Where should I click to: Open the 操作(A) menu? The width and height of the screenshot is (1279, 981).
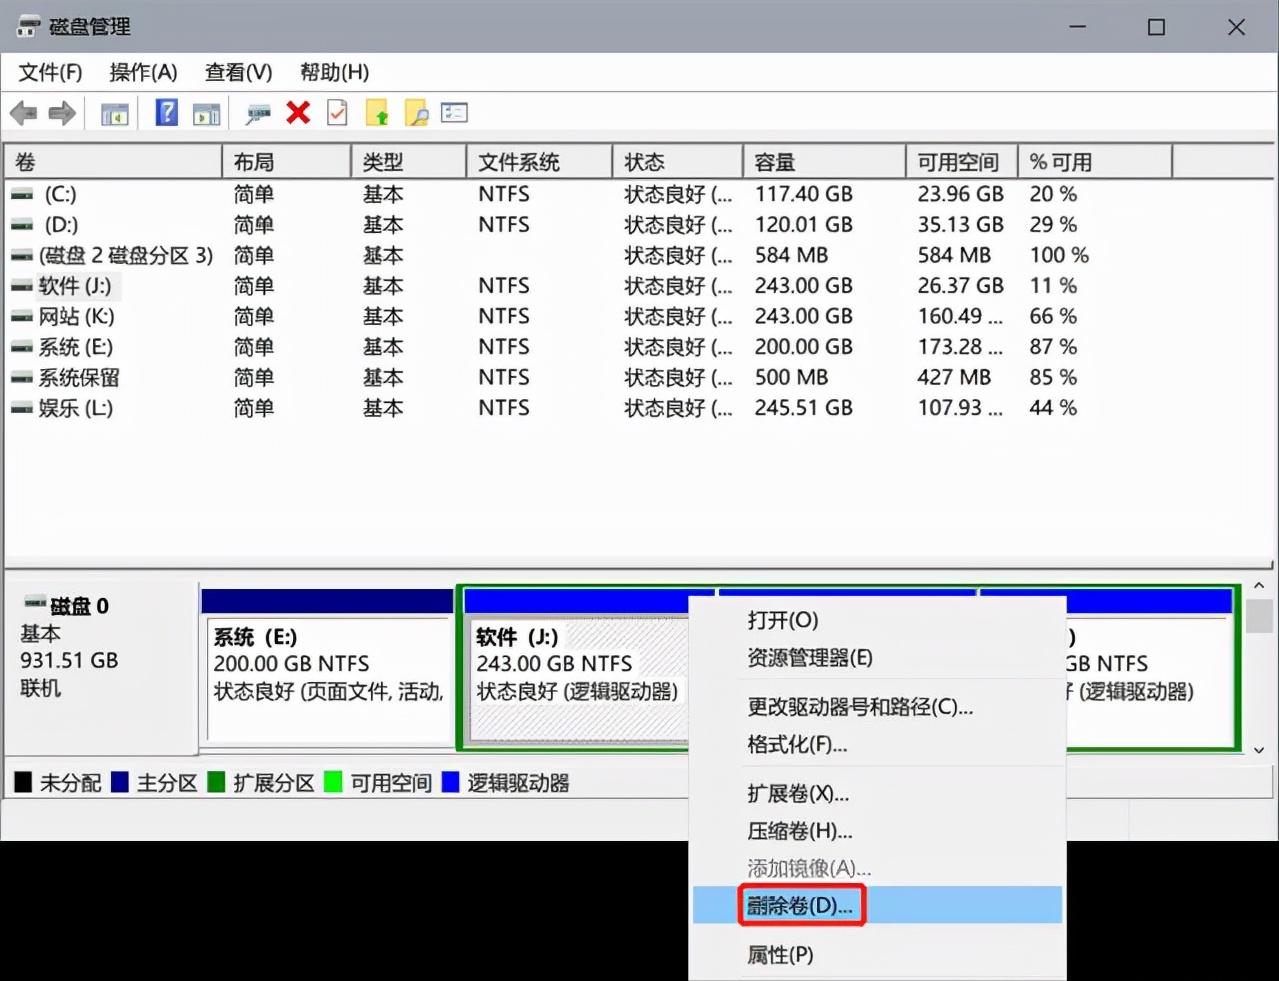click(x=141, y=71)
